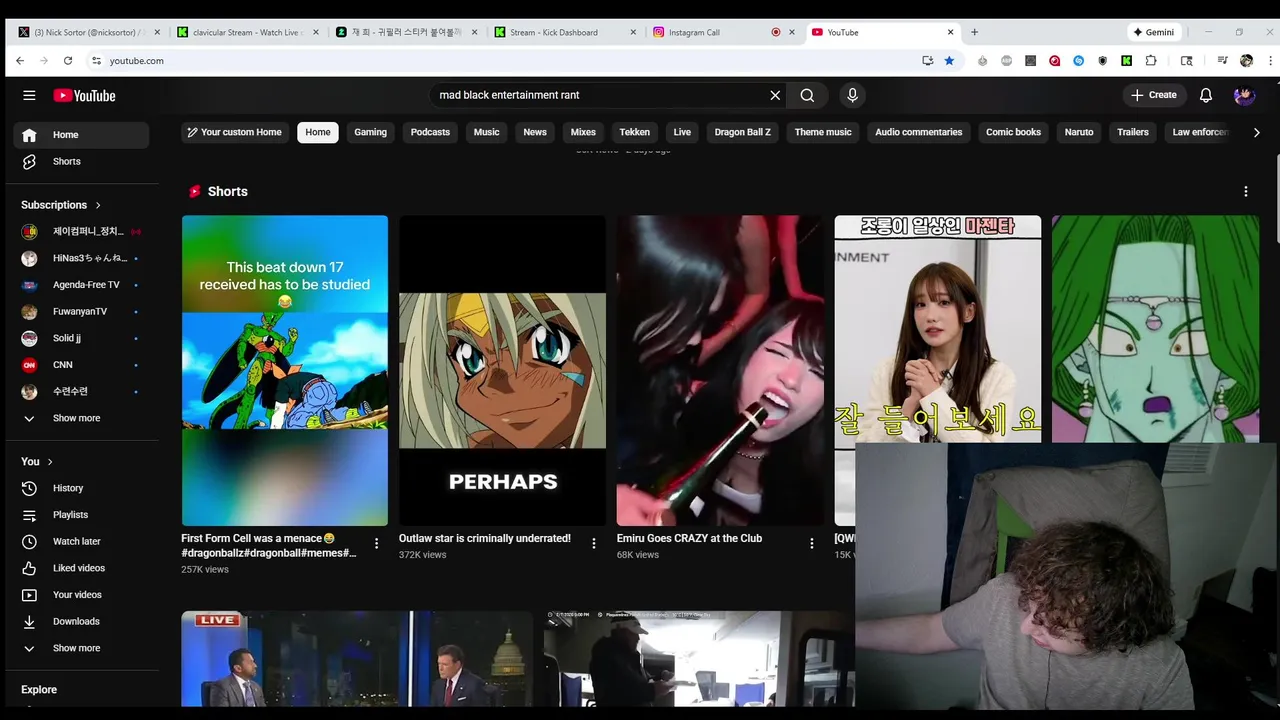This screenshot has width=1280, height=720.
Task: Open the Emiru Goes CRAZY at the Club title
Action: click(689, 538)
